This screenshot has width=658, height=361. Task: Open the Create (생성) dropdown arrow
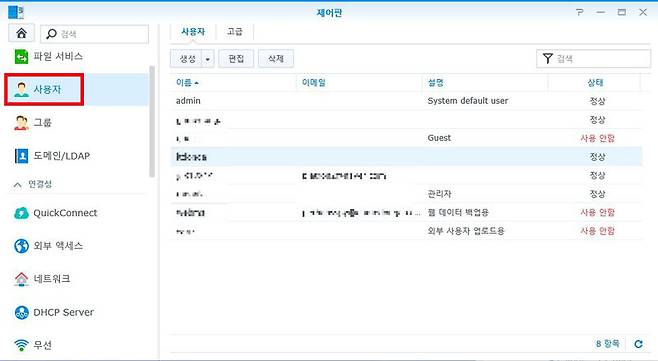[x=208, y=59]
